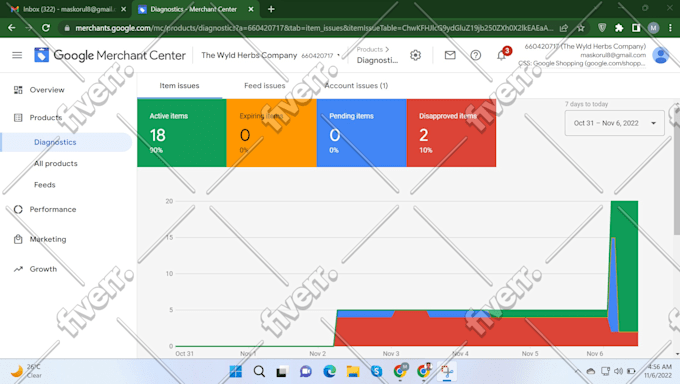This screenshot has width=680, height=384.
Task: Click the green Active items card
Action: click(x=182, y=133)
